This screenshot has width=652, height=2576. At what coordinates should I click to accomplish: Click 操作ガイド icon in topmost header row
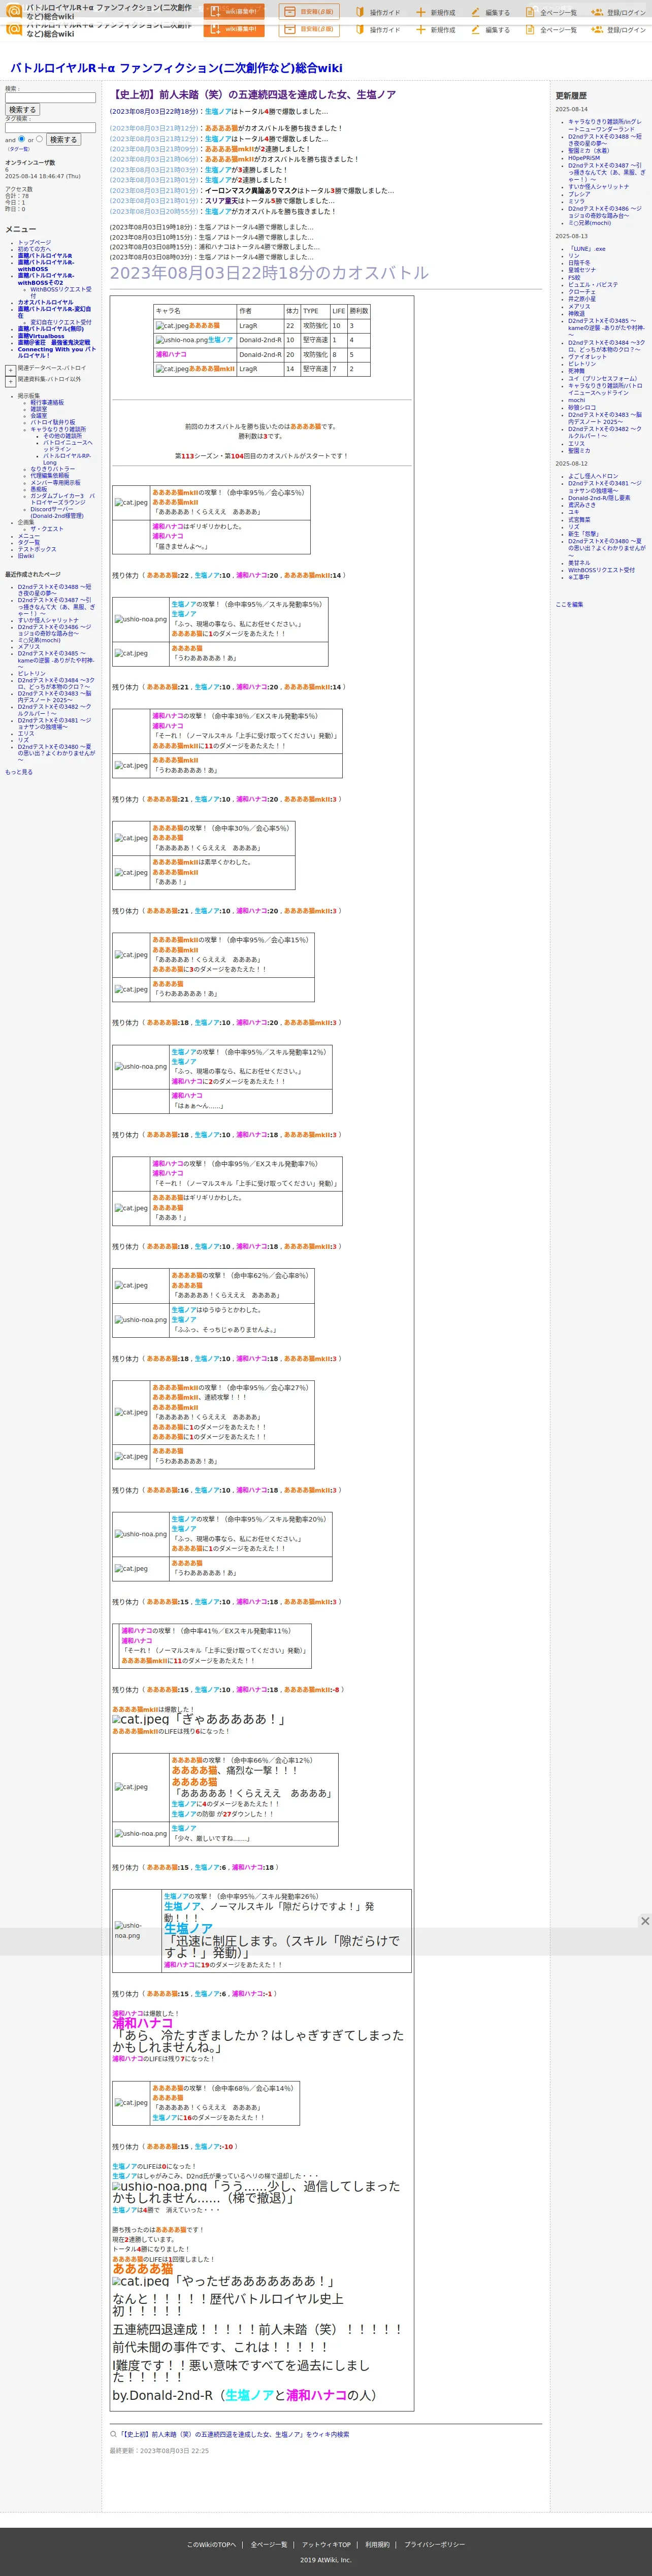tap(361, 13)
